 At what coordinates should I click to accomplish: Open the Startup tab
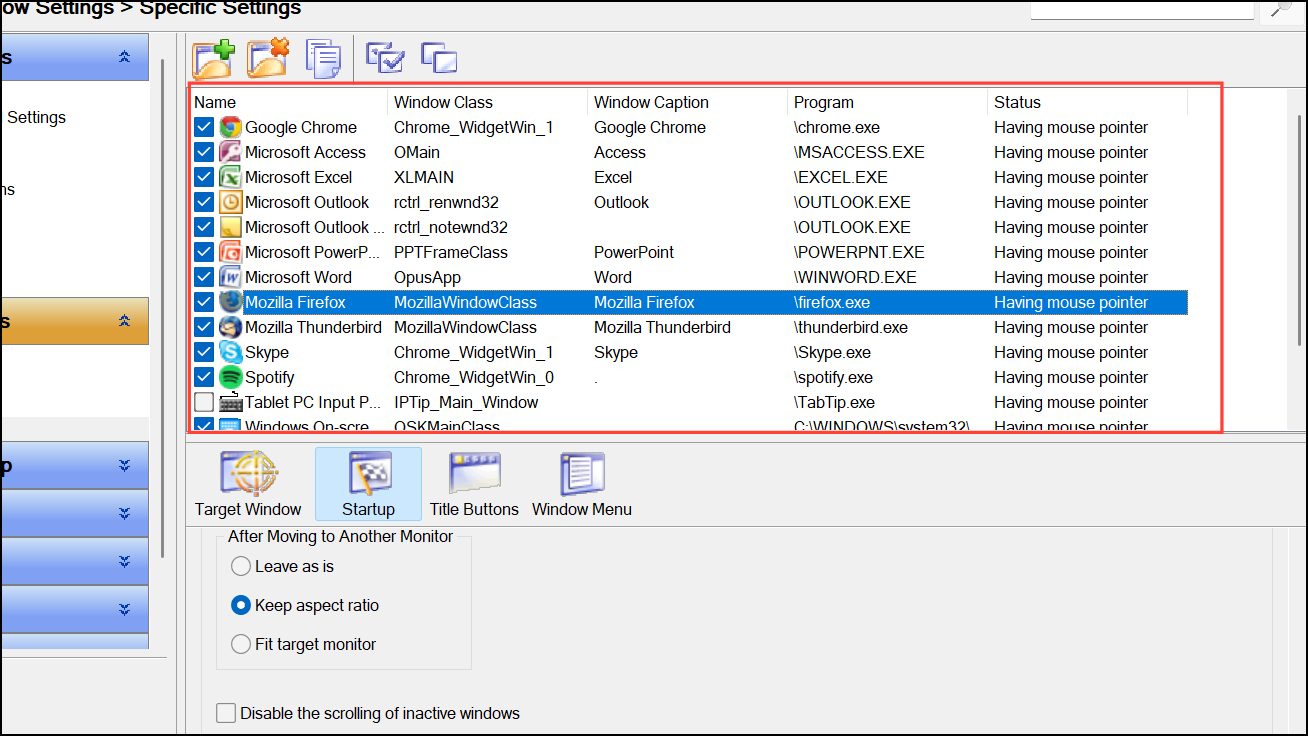click(368, 484)
